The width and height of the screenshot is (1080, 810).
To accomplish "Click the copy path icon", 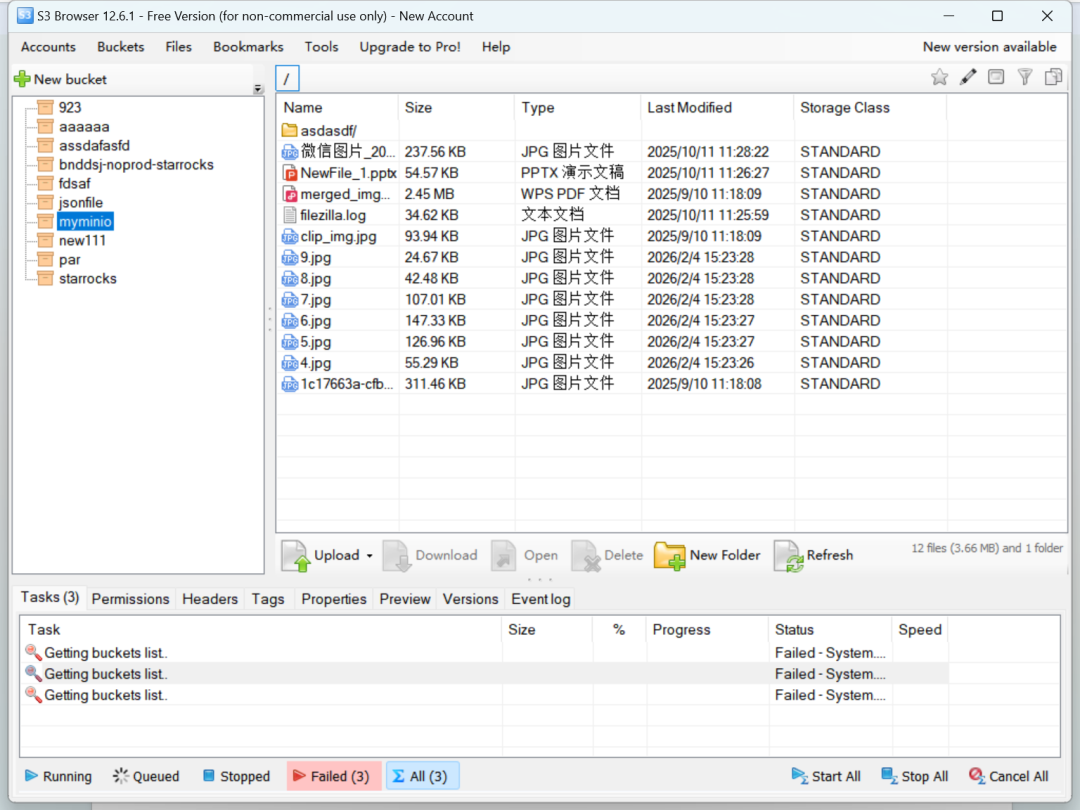I will click(1053, 77).
